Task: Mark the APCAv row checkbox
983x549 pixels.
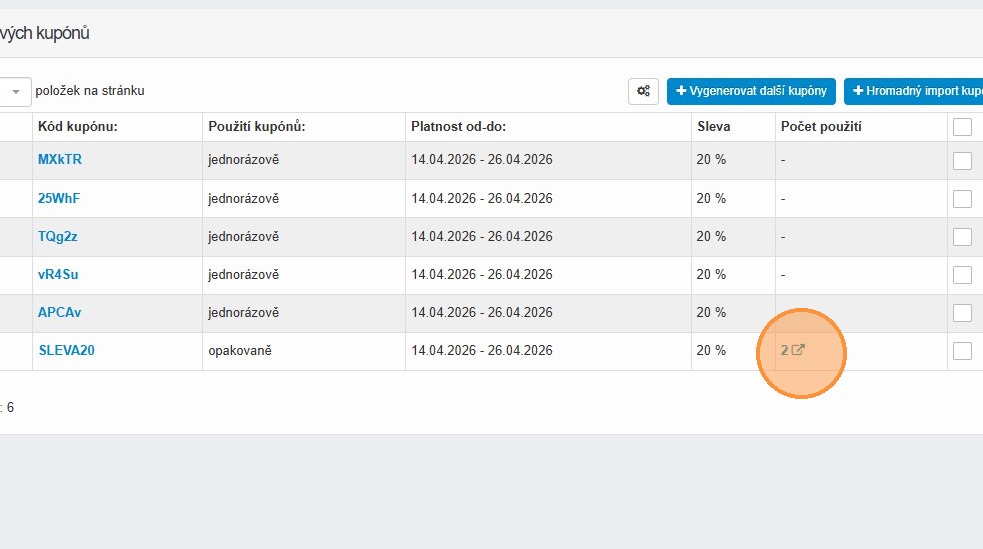Action: (962, 313)
